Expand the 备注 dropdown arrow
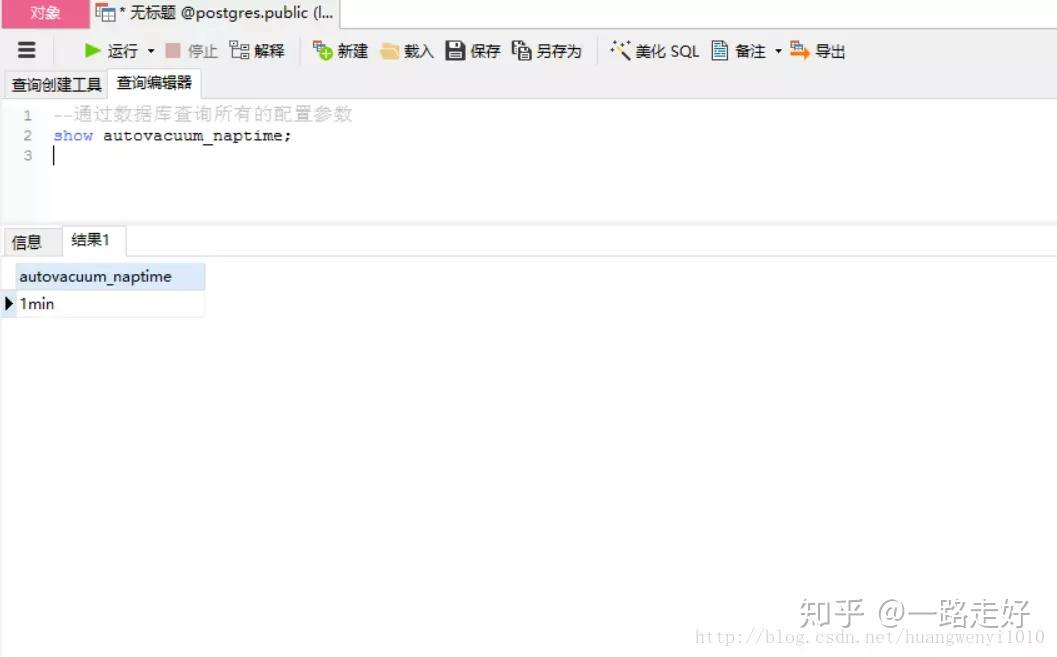Screen dimensions: 1057x657 tap(779, 51)
